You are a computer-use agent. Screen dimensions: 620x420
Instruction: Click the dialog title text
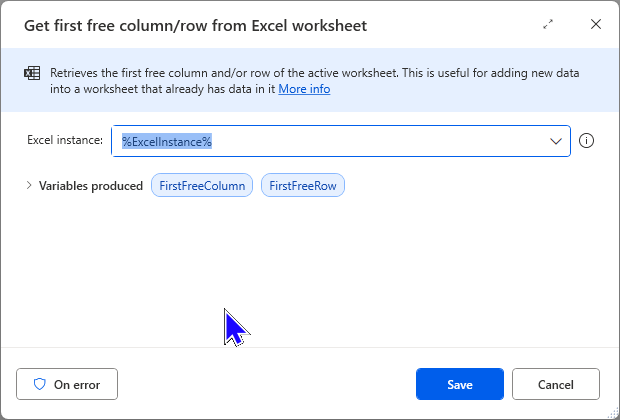tap(195, 26)
